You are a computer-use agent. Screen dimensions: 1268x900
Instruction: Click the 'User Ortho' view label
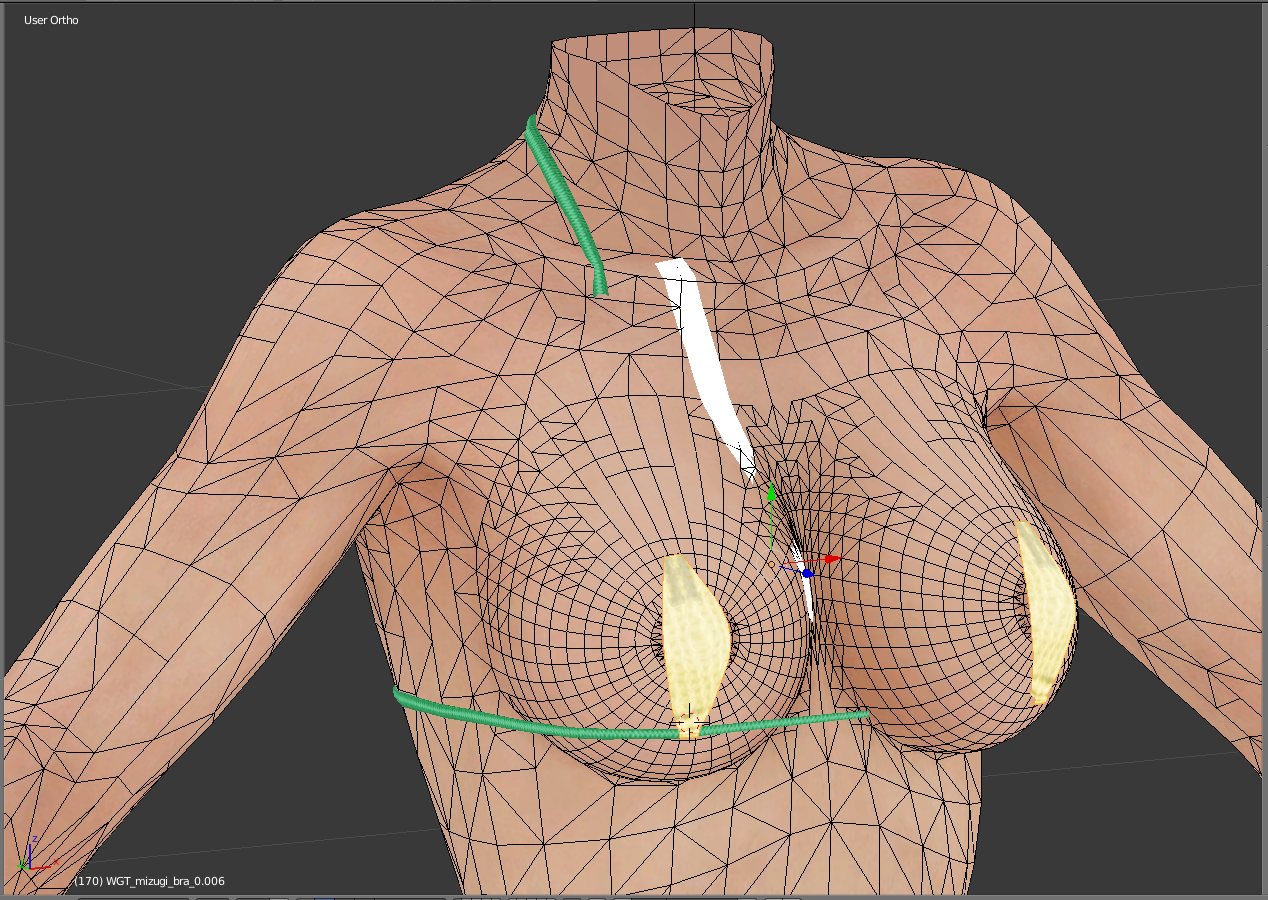[51, 20]
